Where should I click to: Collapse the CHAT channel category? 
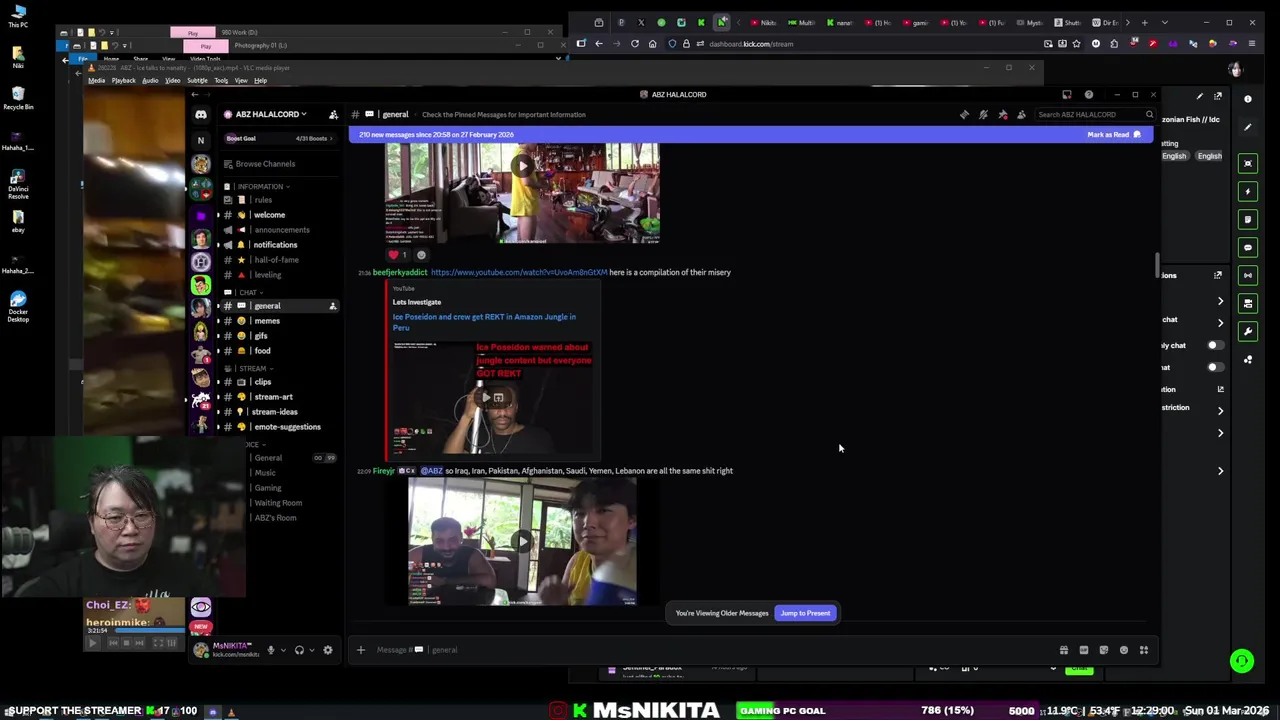click(248, 293)
